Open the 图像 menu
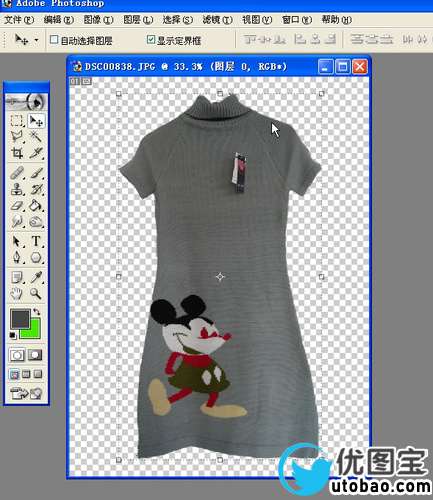This screenshot has width=433, height=500. (98, 20)
